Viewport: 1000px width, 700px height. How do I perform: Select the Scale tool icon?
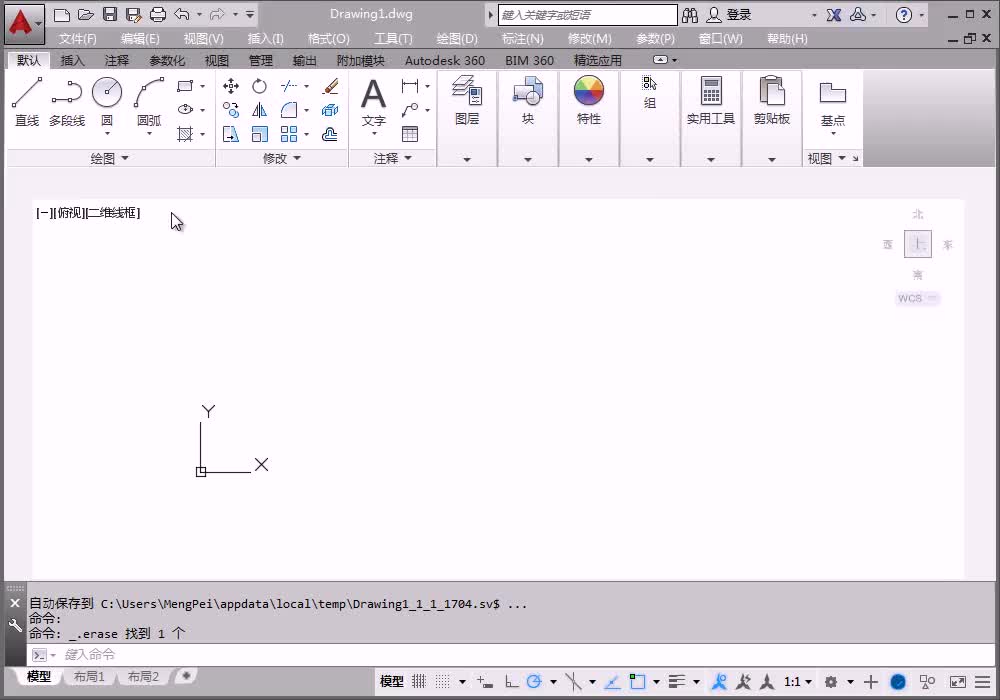[x=259, y=134]
